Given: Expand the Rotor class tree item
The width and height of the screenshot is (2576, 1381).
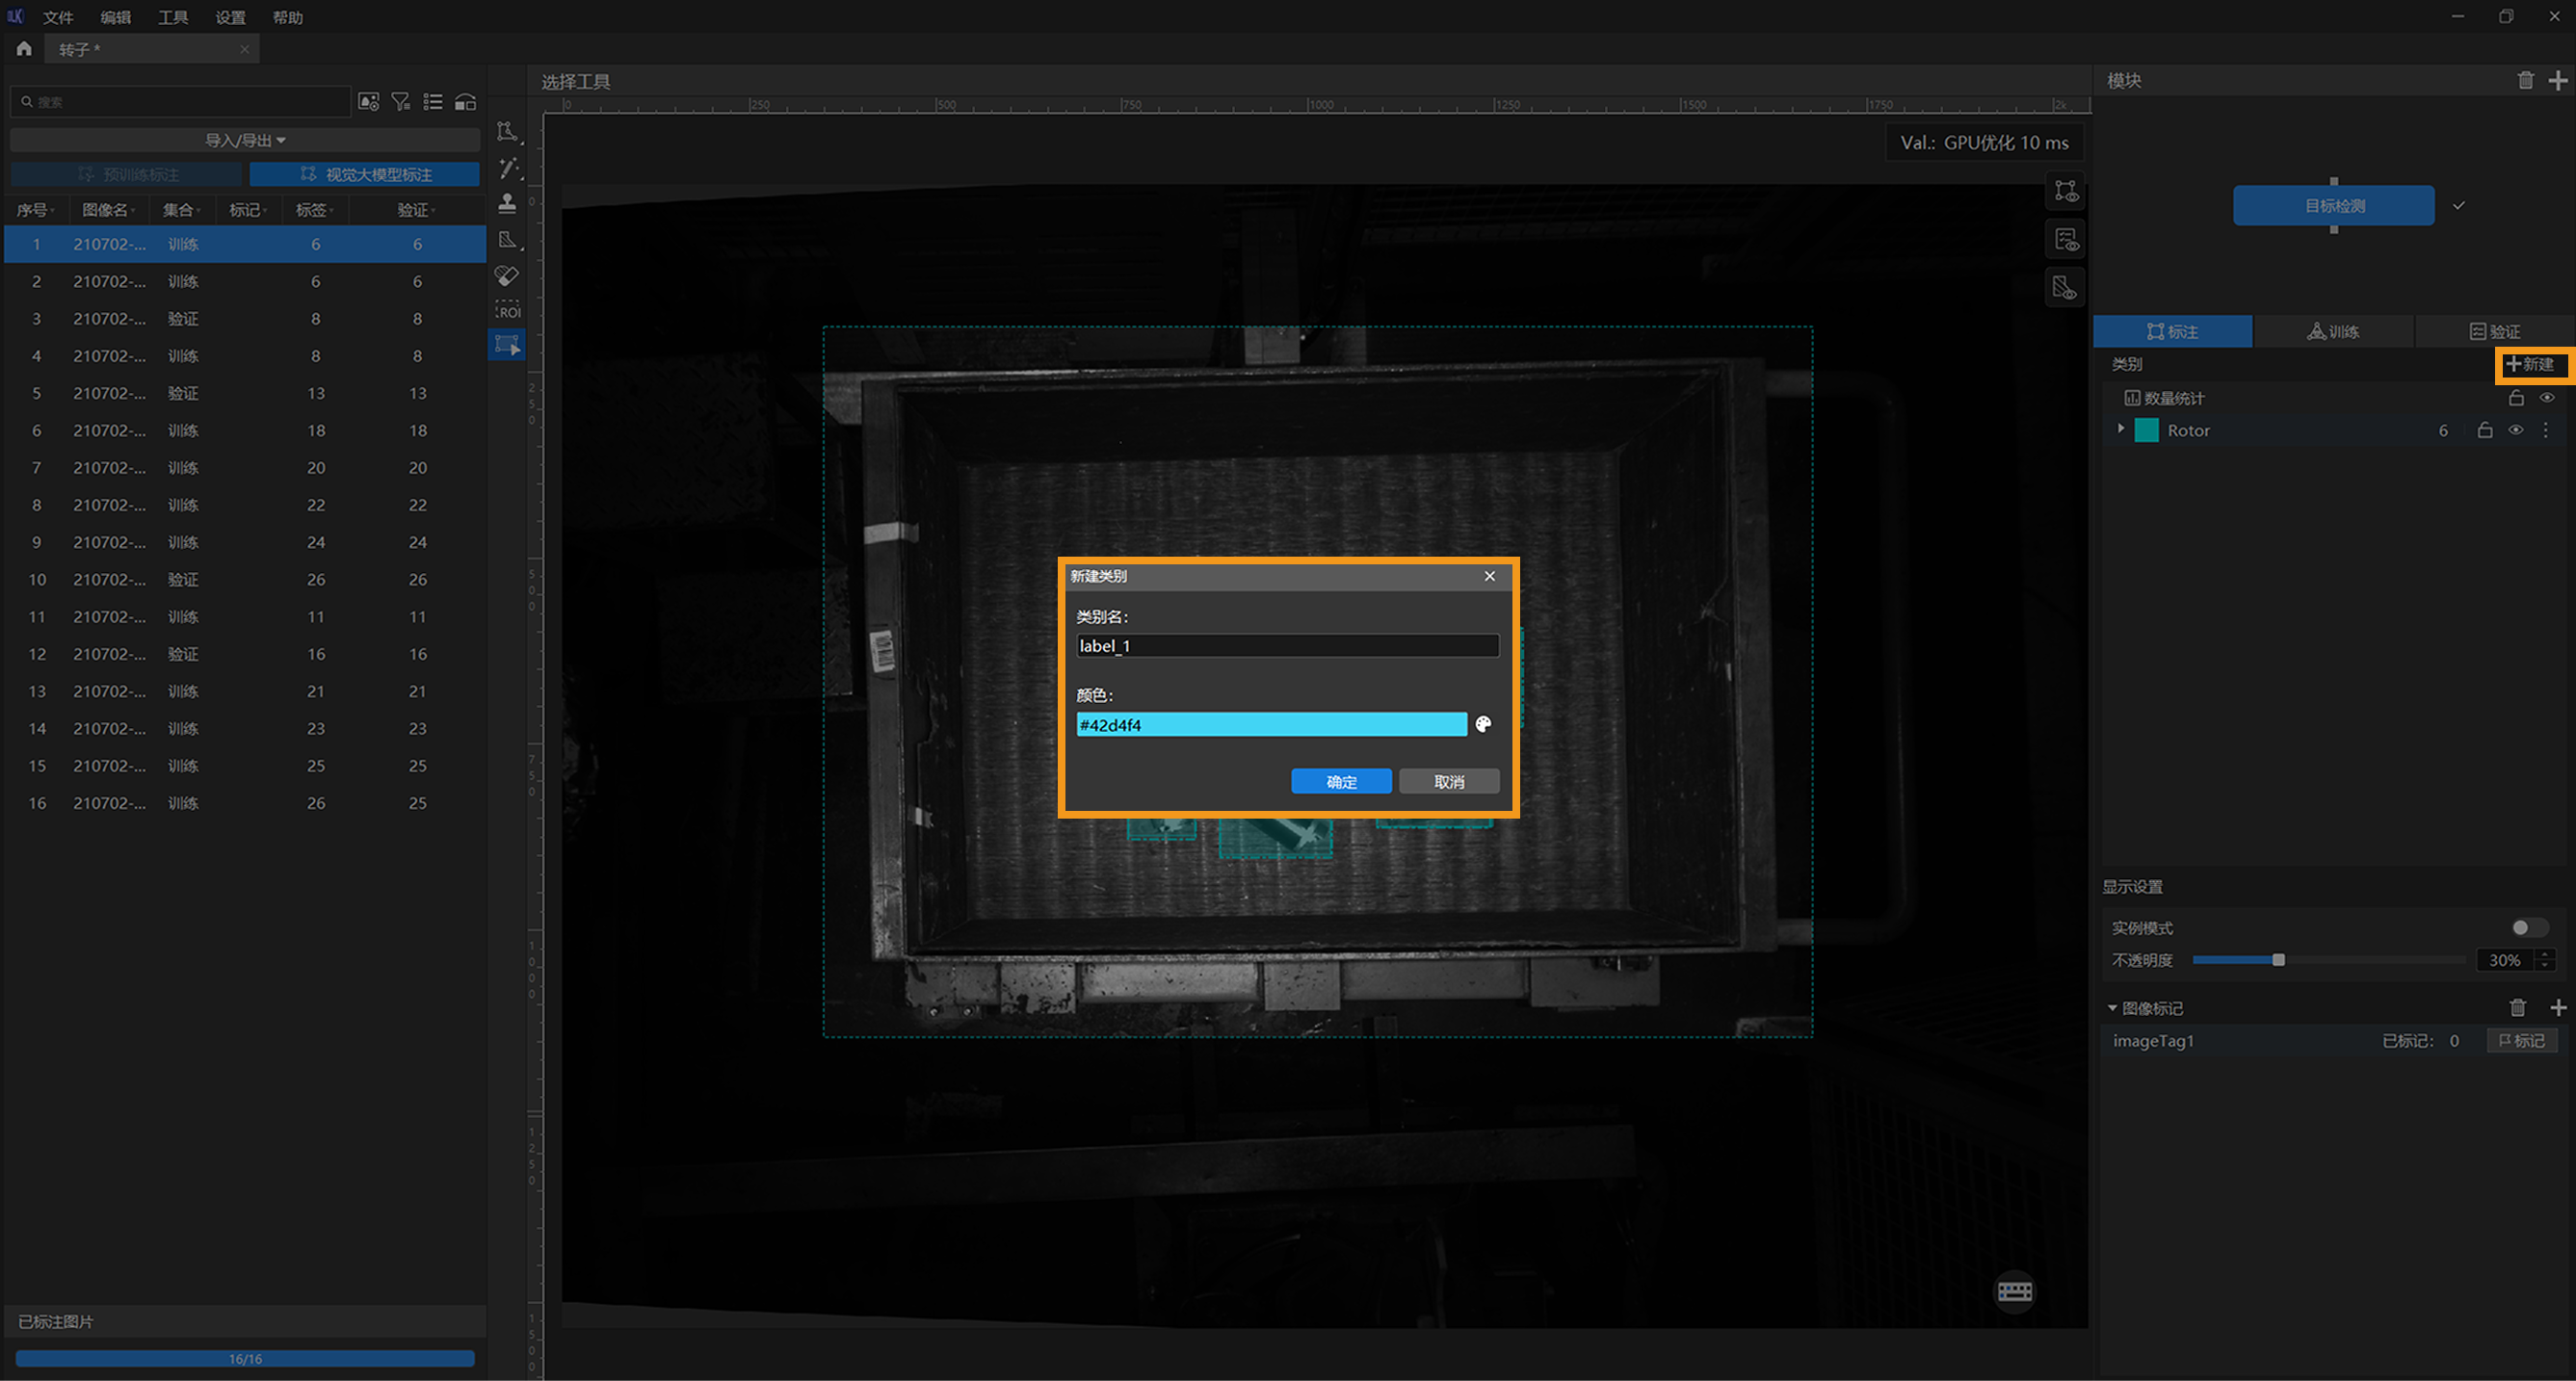Looking at the screenshot, I should tap(2120, 429).
